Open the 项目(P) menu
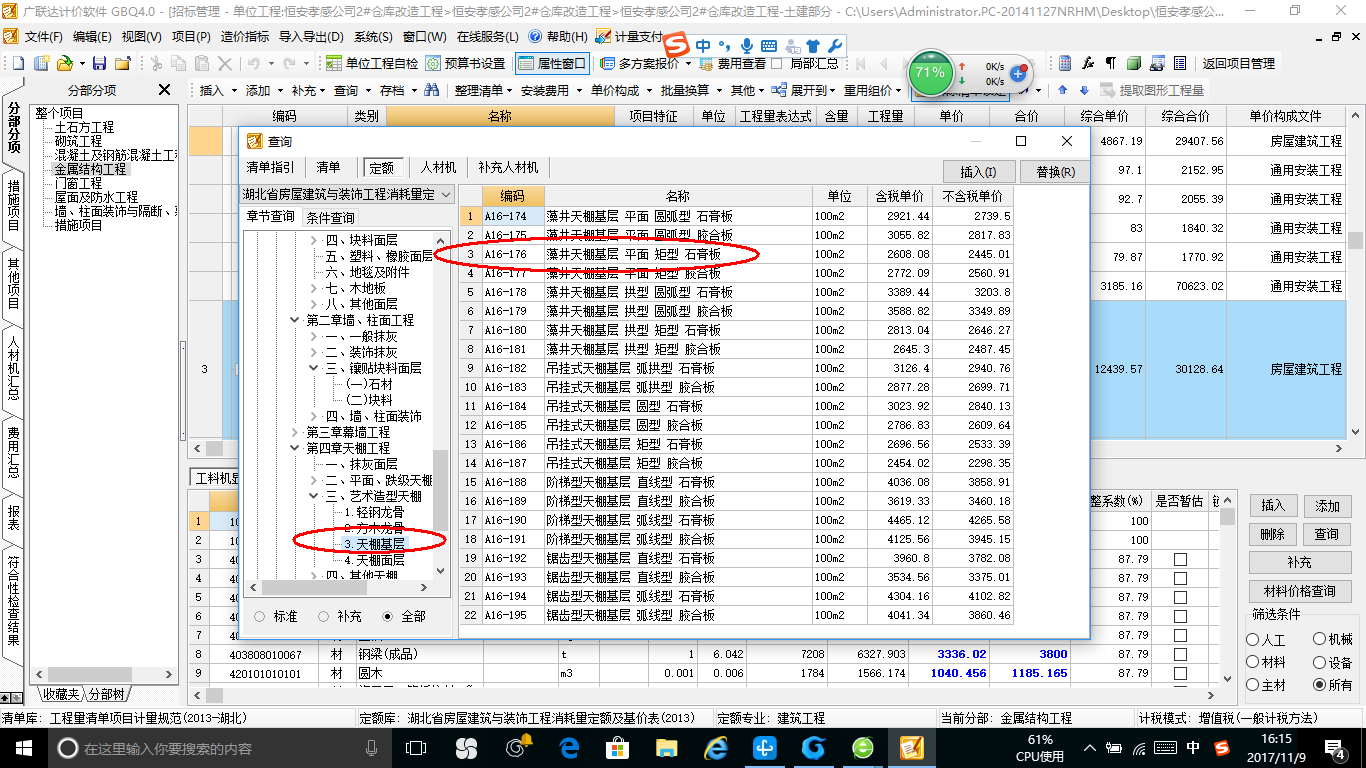1366x768 pixels. [x=190, y=36]
